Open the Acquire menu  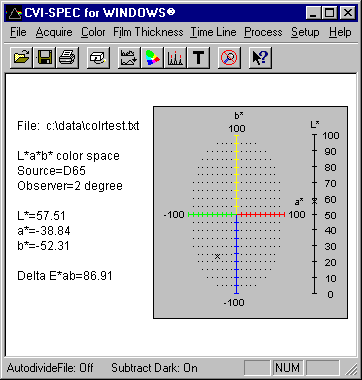[54, 32]
